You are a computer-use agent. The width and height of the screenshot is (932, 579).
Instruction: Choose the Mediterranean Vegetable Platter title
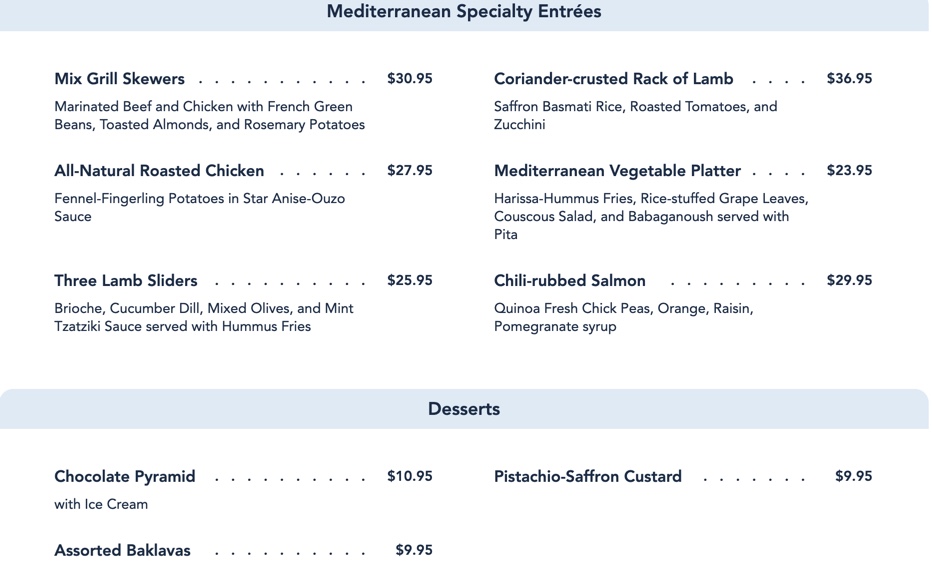(617, 171)
